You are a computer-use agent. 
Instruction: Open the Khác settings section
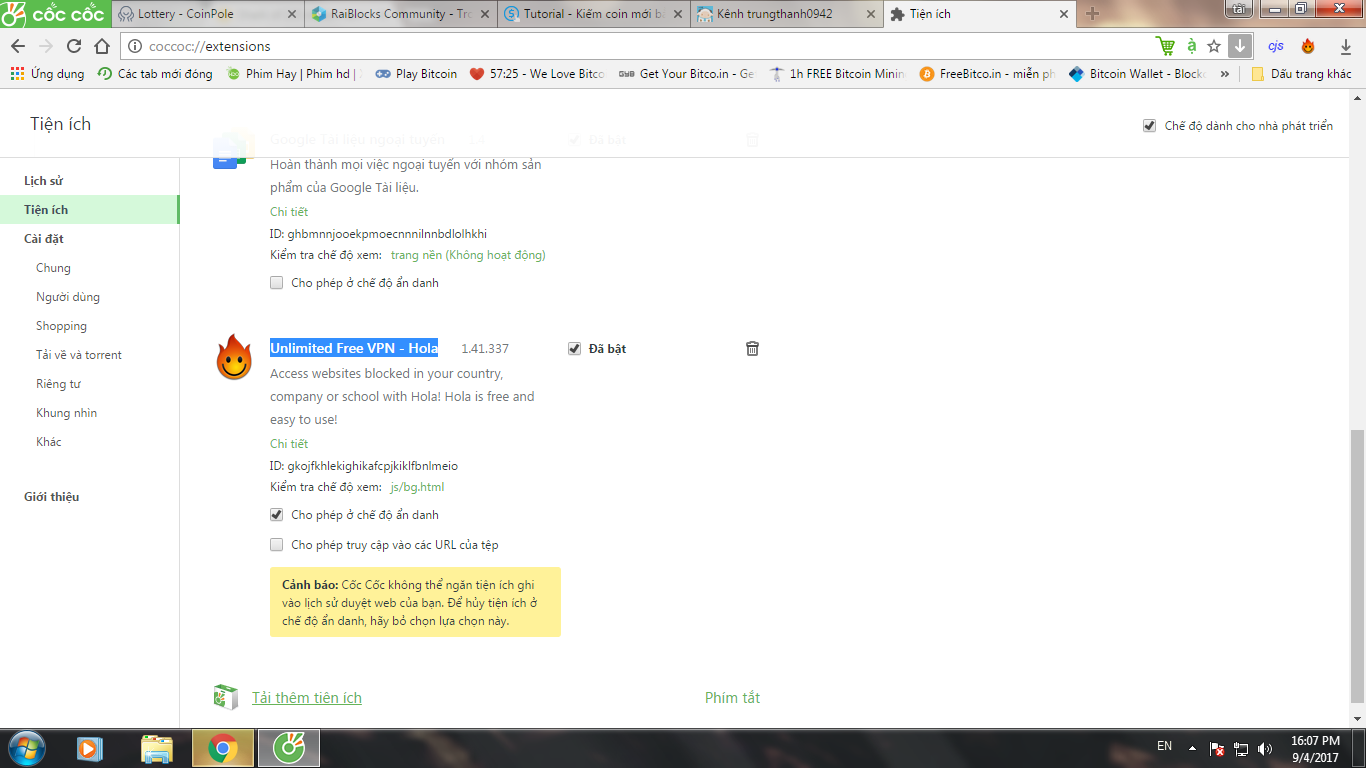(49, 442)
